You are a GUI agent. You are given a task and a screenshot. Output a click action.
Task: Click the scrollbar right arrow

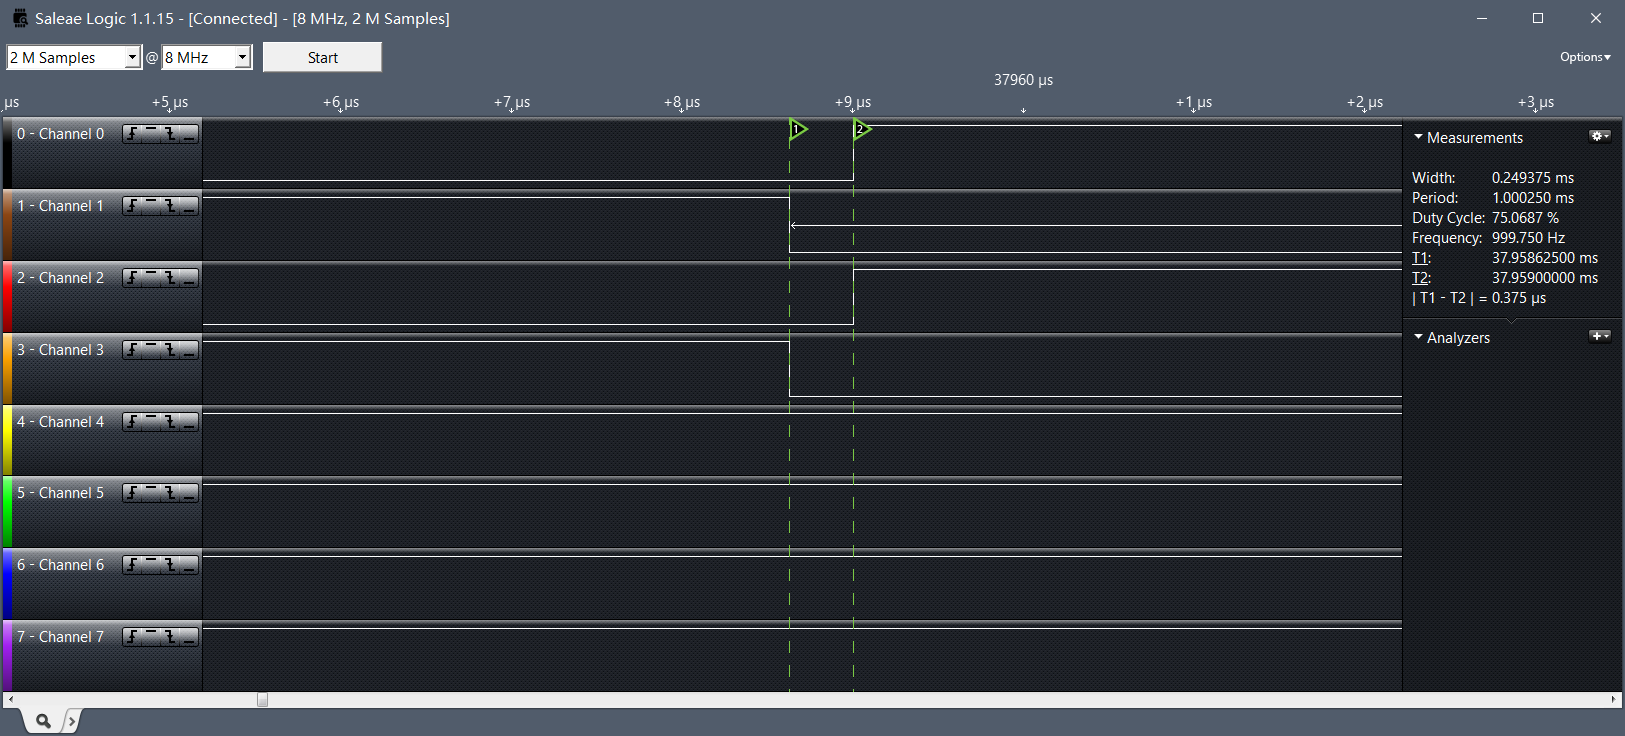(1613, 700)
